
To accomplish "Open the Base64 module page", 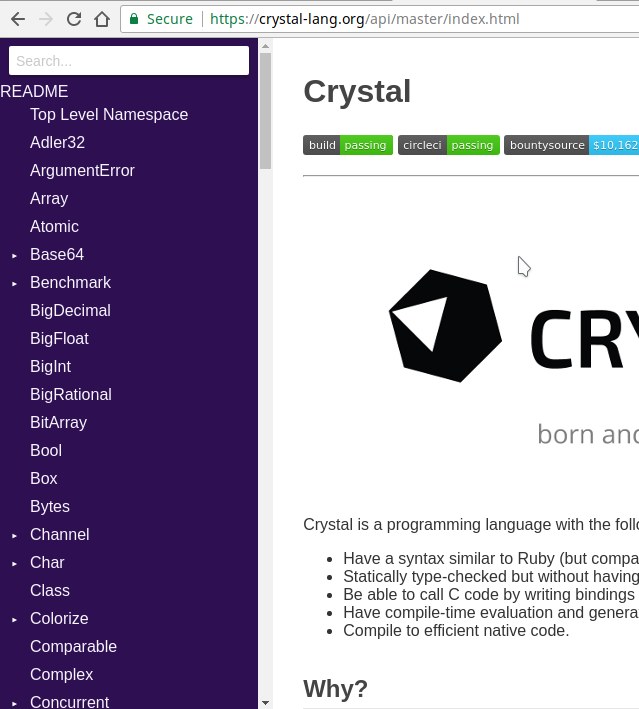I will pos(57,255).
